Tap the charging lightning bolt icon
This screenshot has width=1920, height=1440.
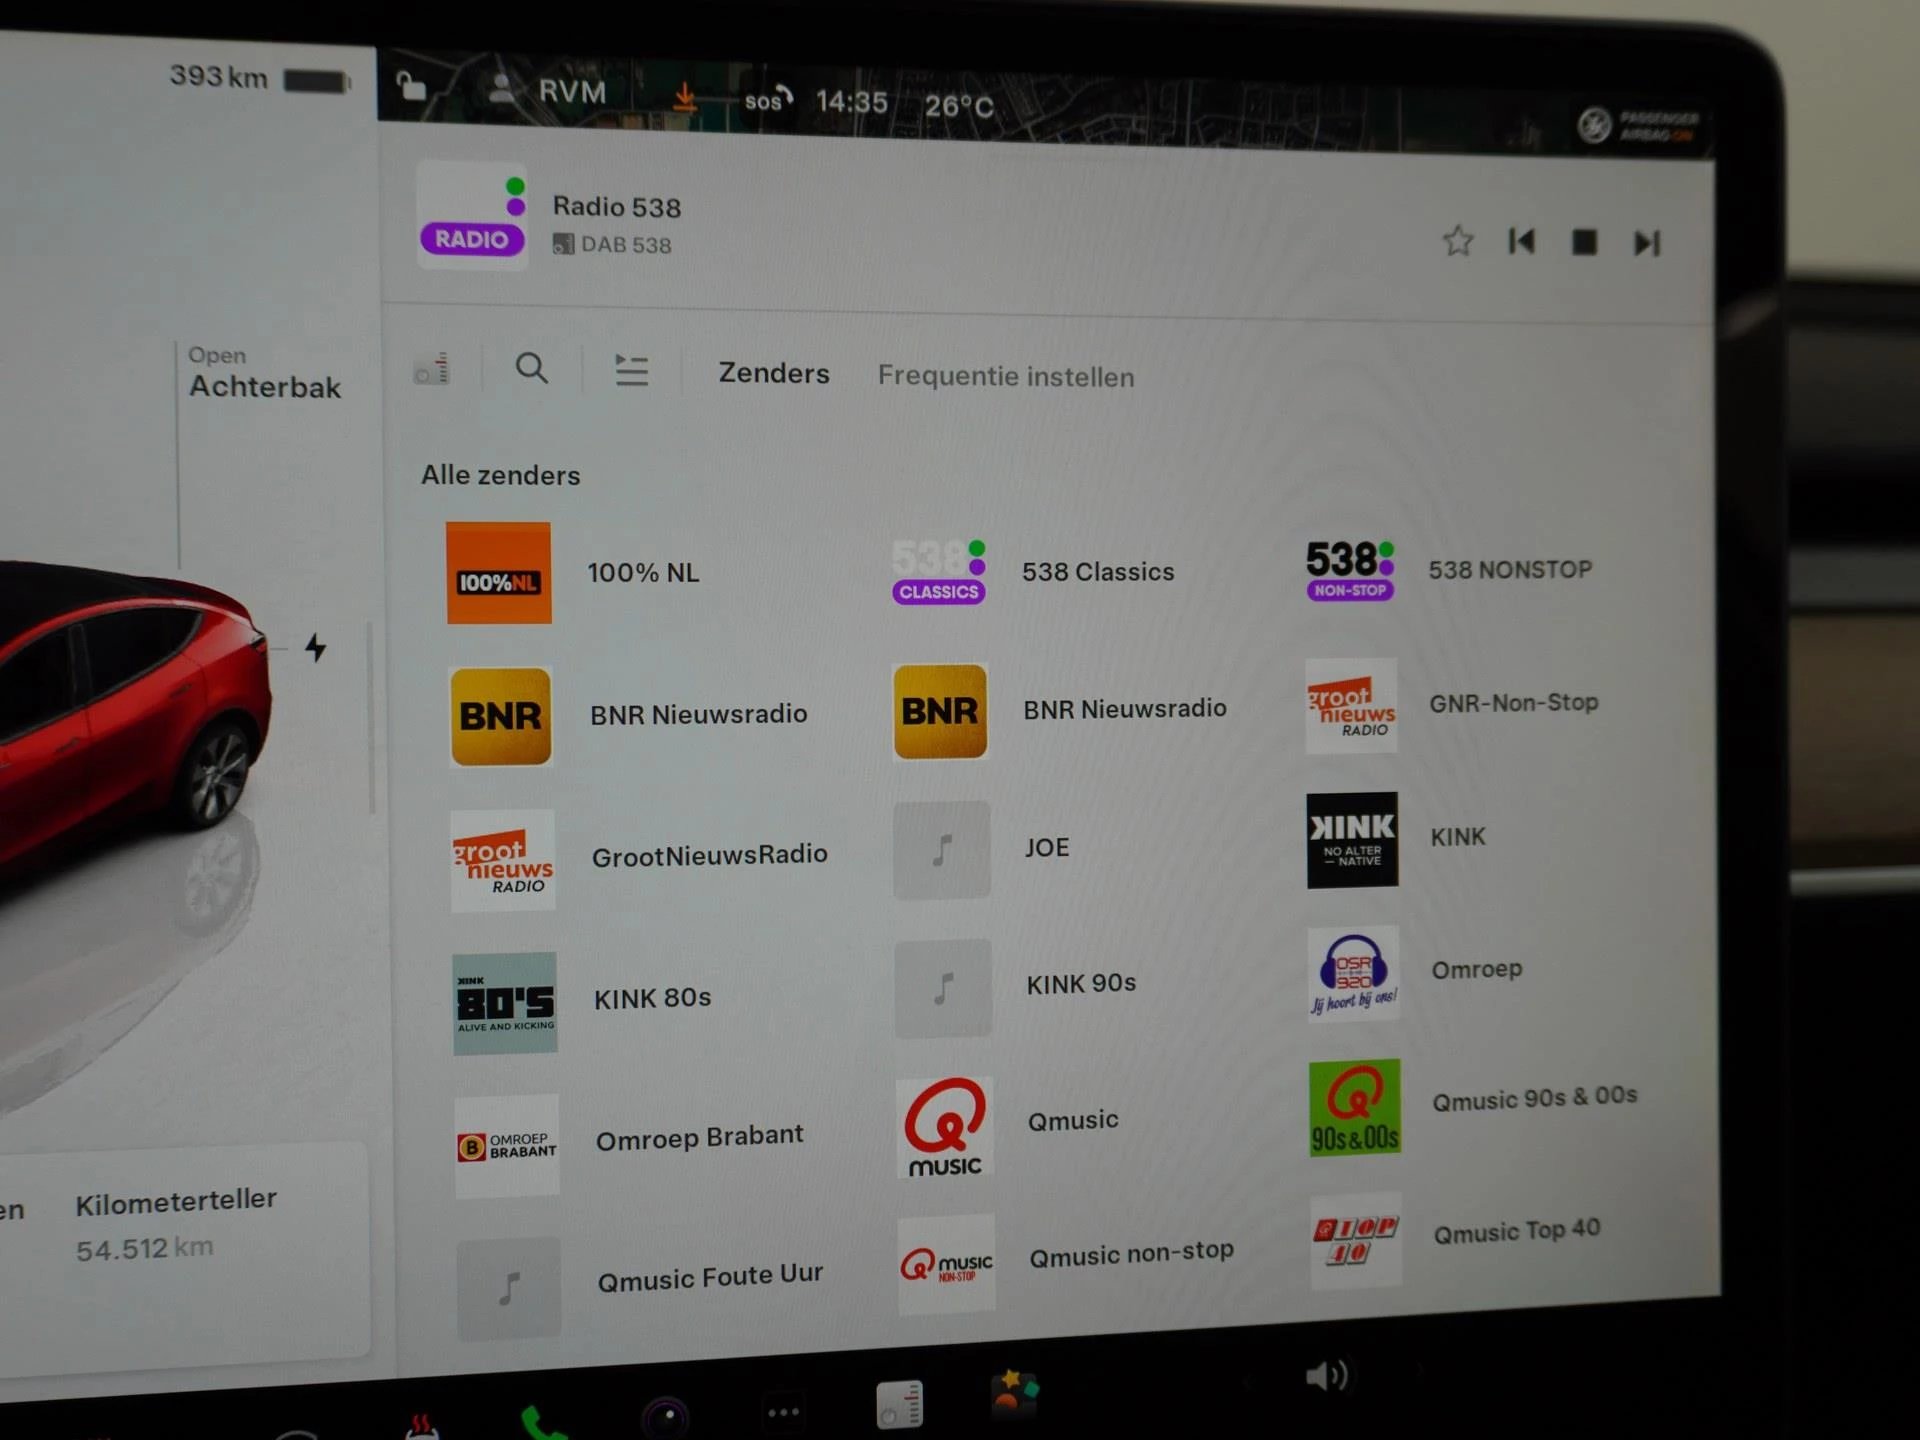(x=316, y=647)
